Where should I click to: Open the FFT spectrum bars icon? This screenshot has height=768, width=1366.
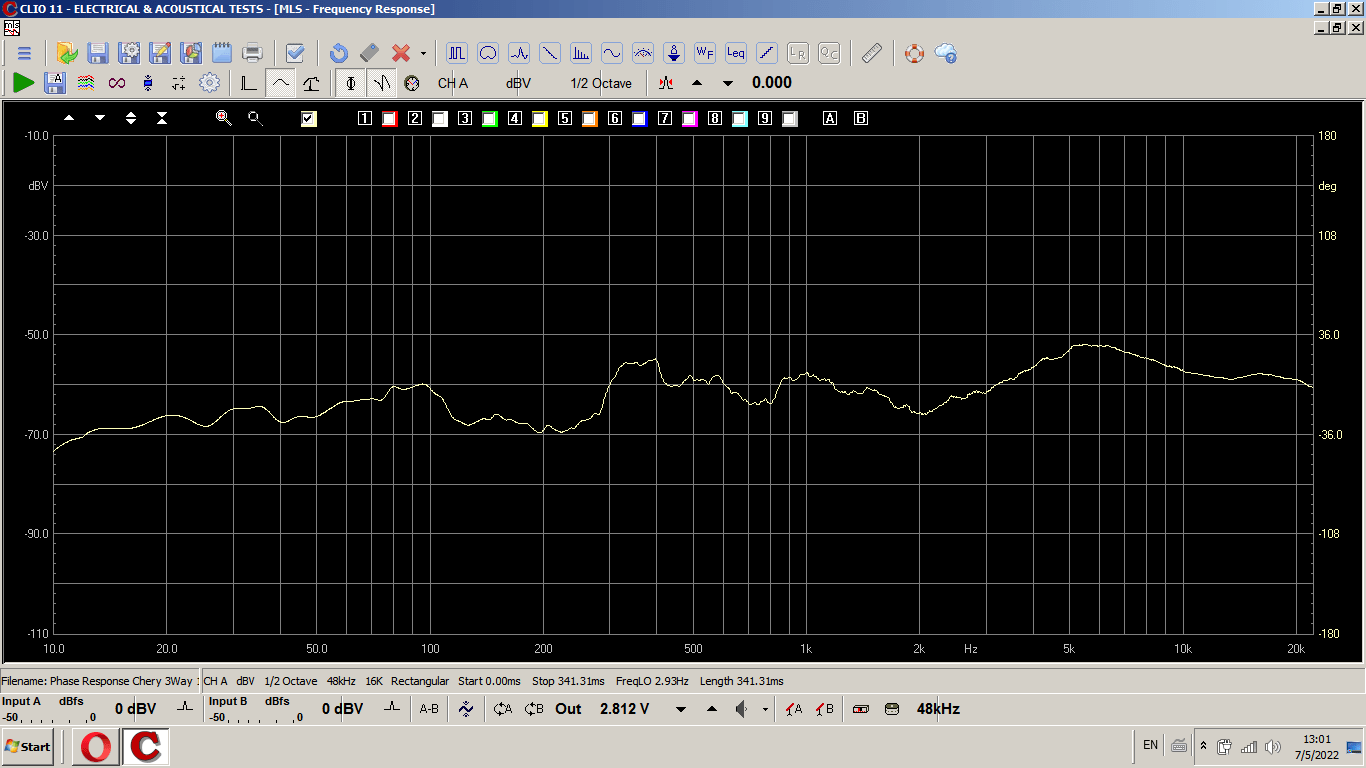tap(581, 53)
